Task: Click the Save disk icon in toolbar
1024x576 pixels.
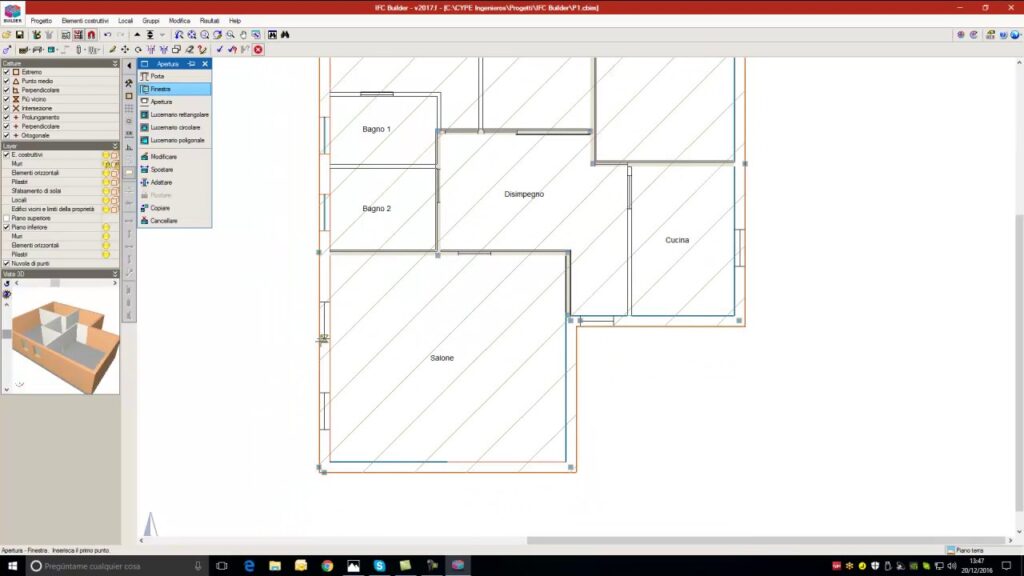Action: [19, 35]
